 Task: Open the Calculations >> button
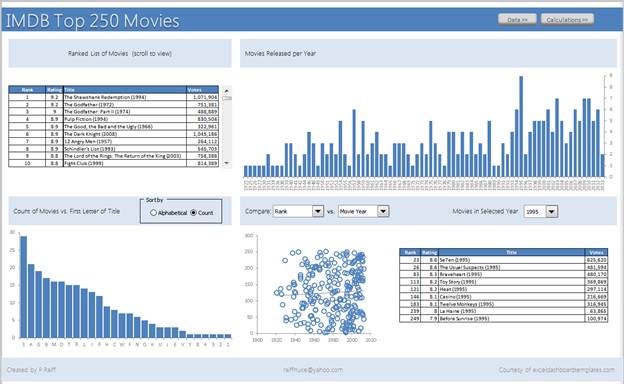(x=567, y=19)
